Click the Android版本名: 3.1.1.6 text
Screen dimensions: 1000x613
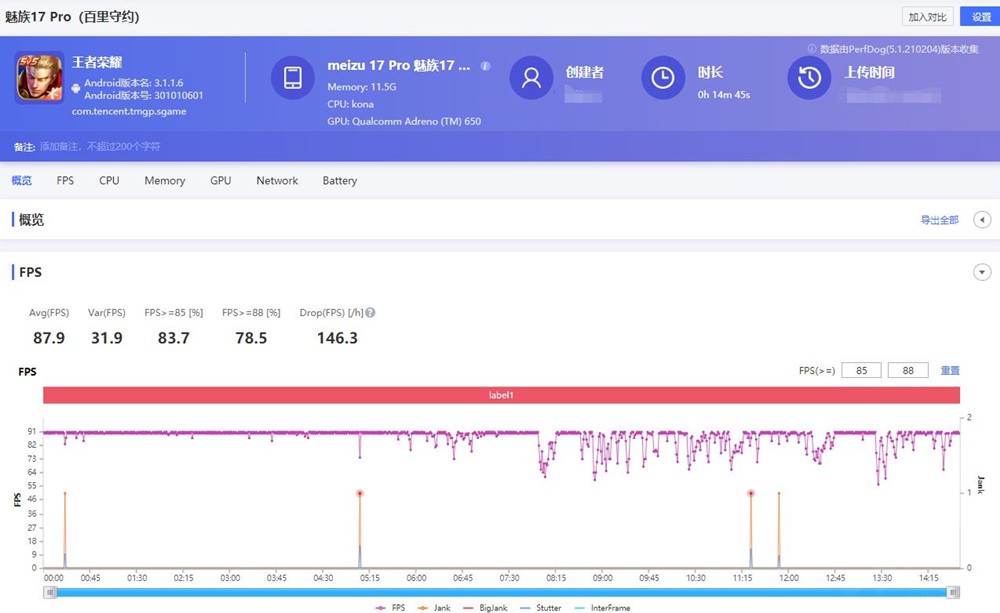click(x=134, y=82)
